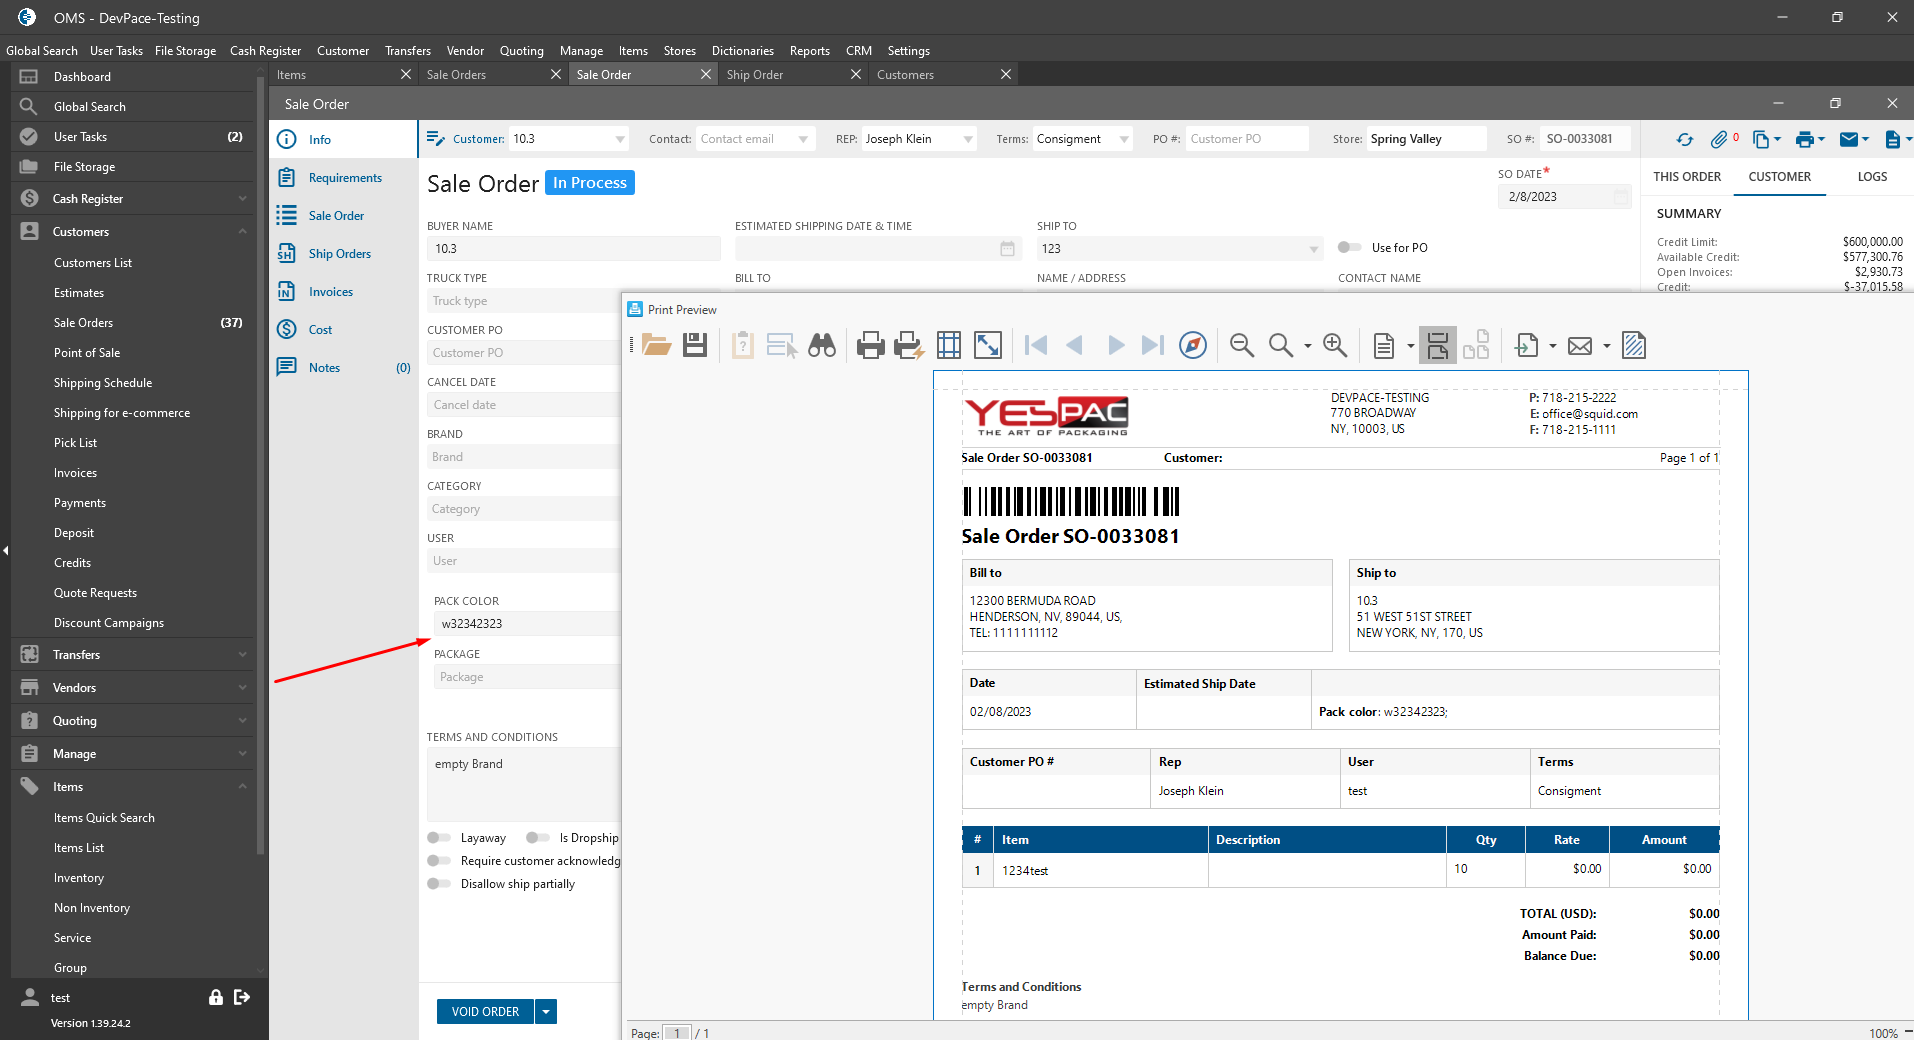Click the refresh icon in Sale Order header
Viewport: 1914px width, 1040px height.
point(1685,140)
